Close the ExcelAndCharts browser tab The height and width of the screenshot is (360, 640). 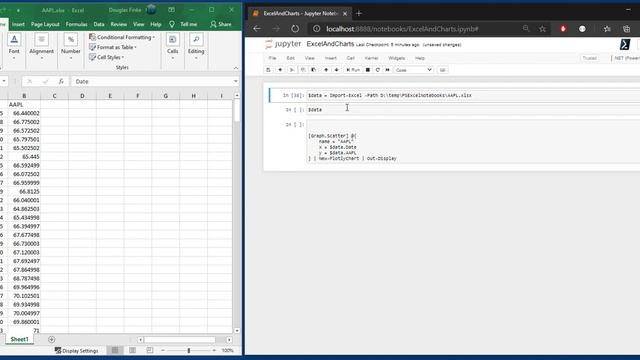coord(345,13)
